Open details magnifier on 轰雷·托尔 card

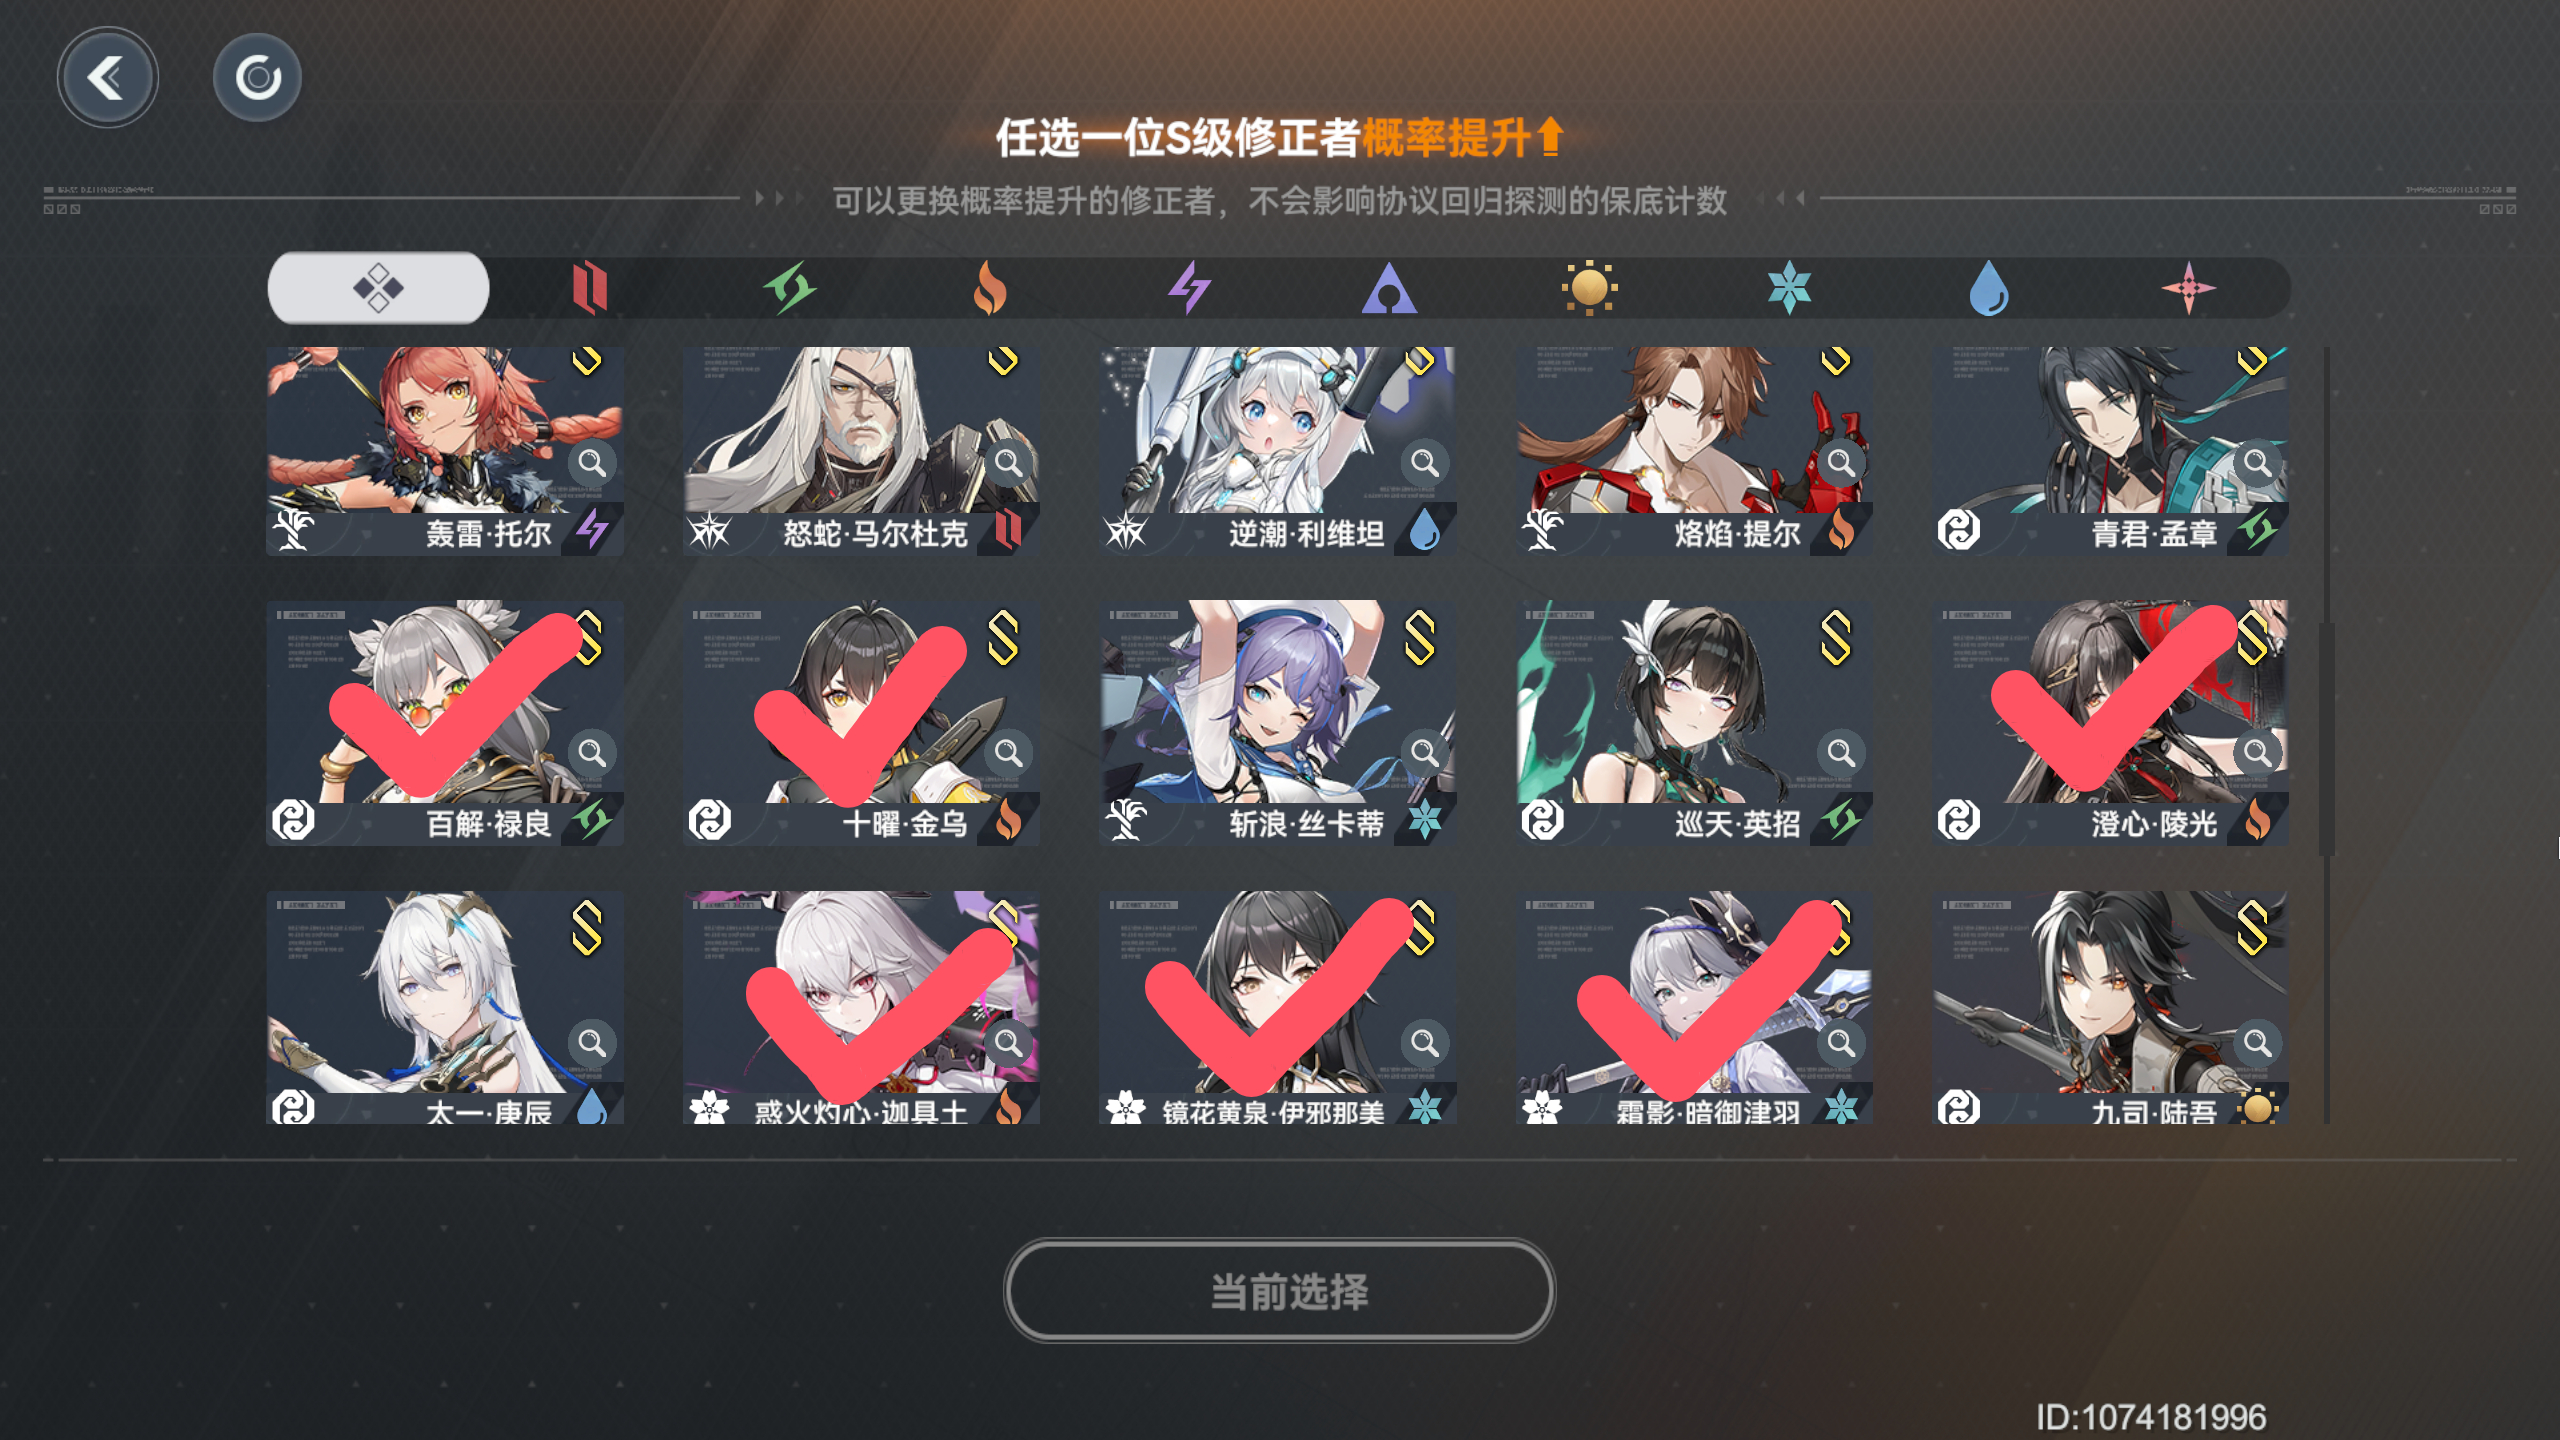click(x=592, y=463)
